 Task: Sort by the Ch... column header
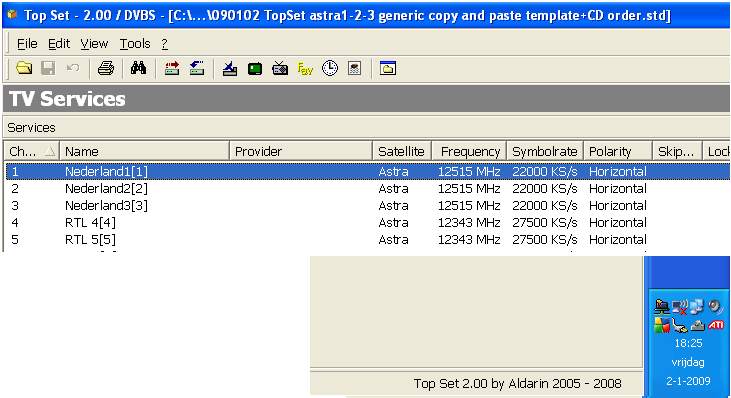32,151
